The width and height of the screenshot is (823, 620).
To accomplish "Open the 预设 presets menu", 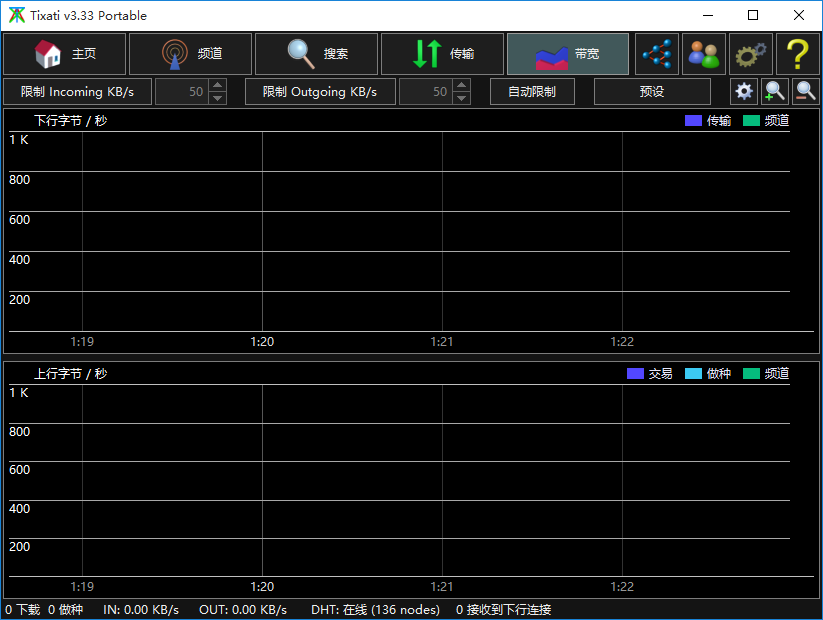I will tap(652, 91).
